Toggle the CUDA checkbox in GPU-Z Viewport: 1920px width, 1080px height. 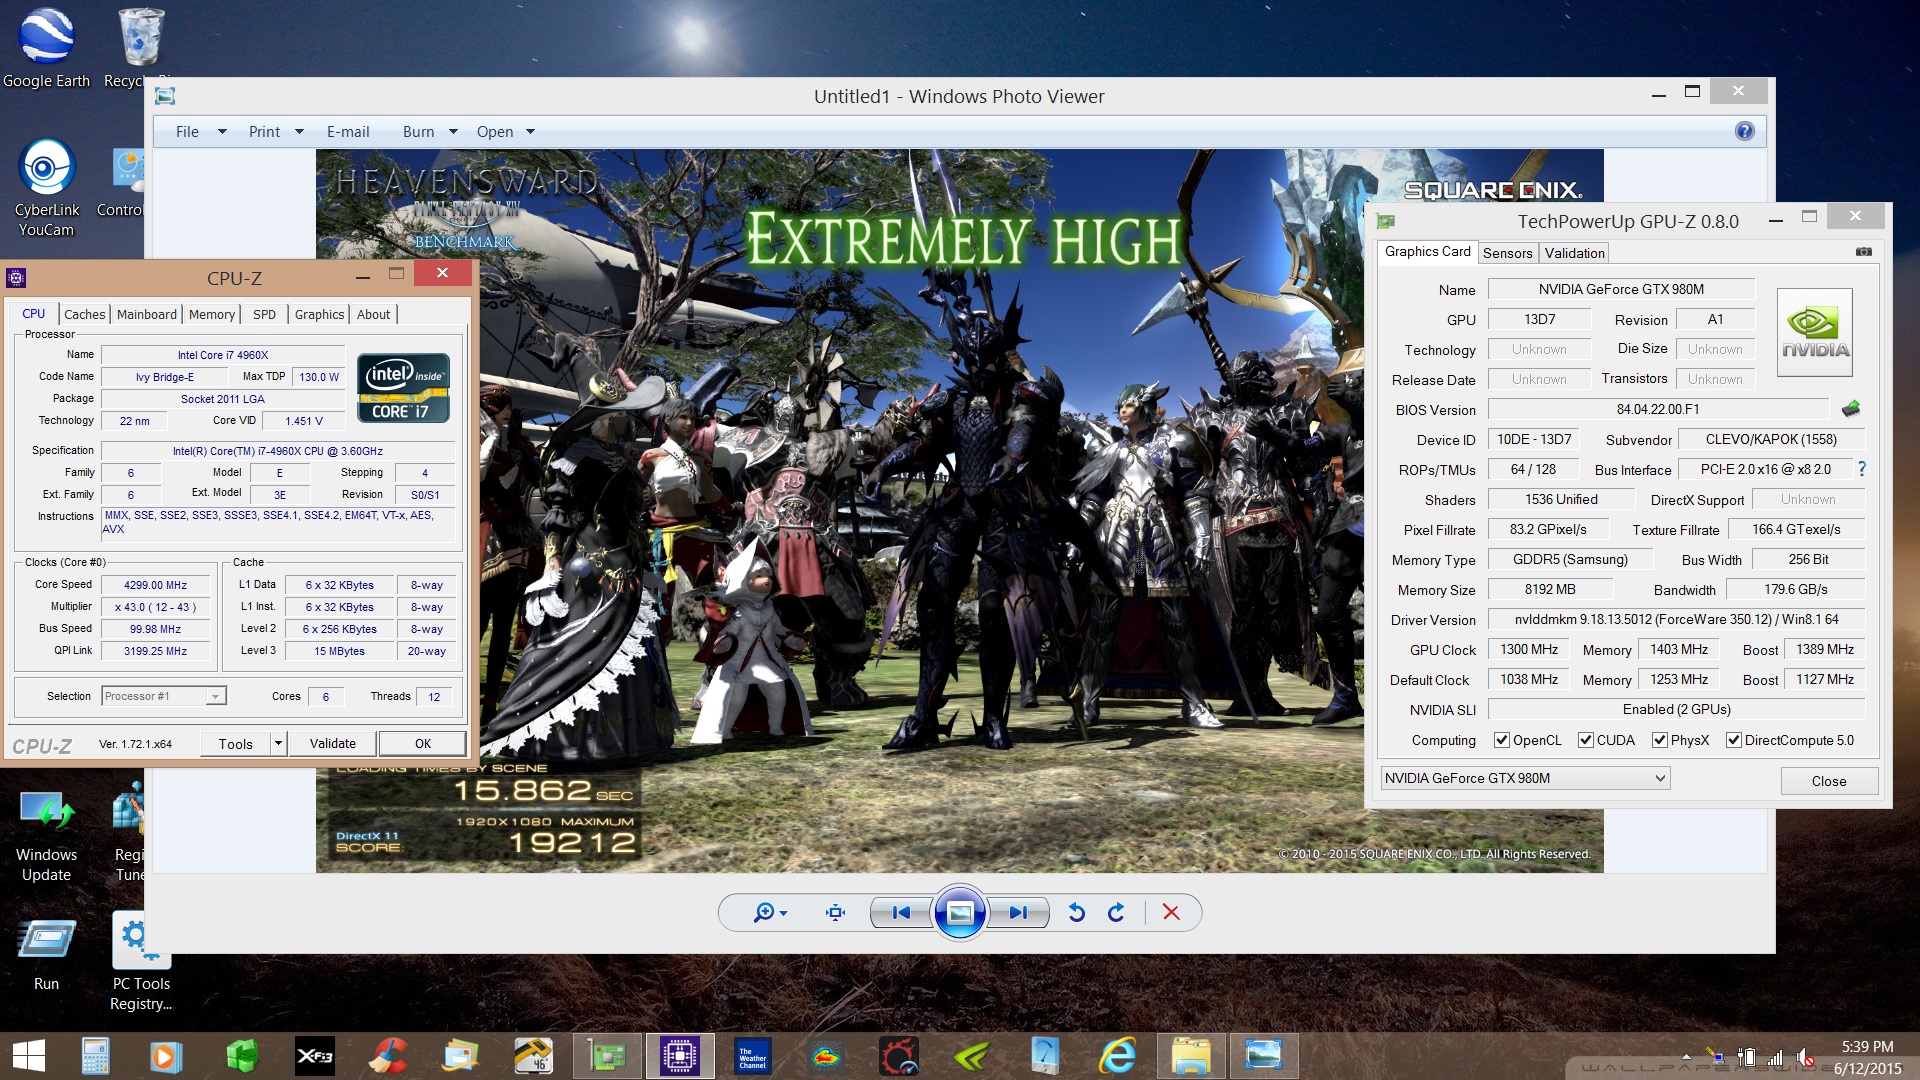pyautogui.click(x=1585, y=740)
